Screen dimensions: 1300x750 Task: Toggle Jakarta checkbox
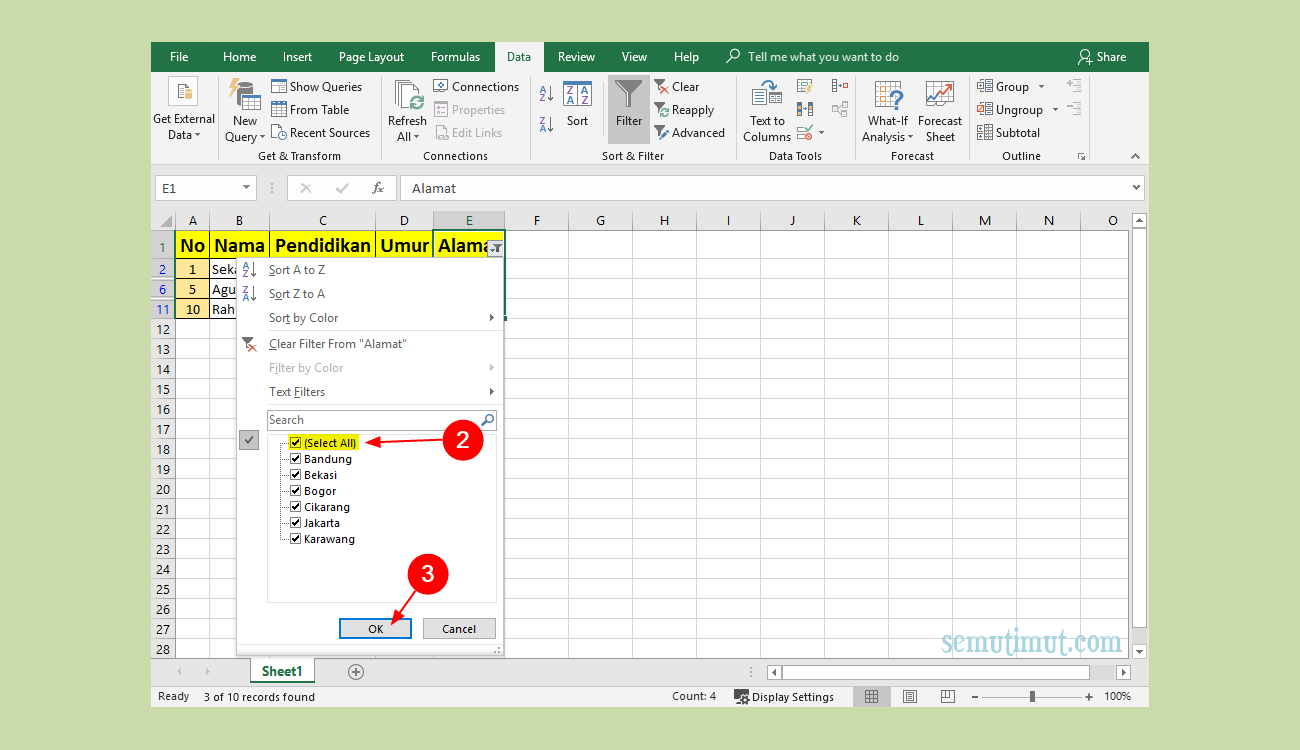click(x=295, y=523)
